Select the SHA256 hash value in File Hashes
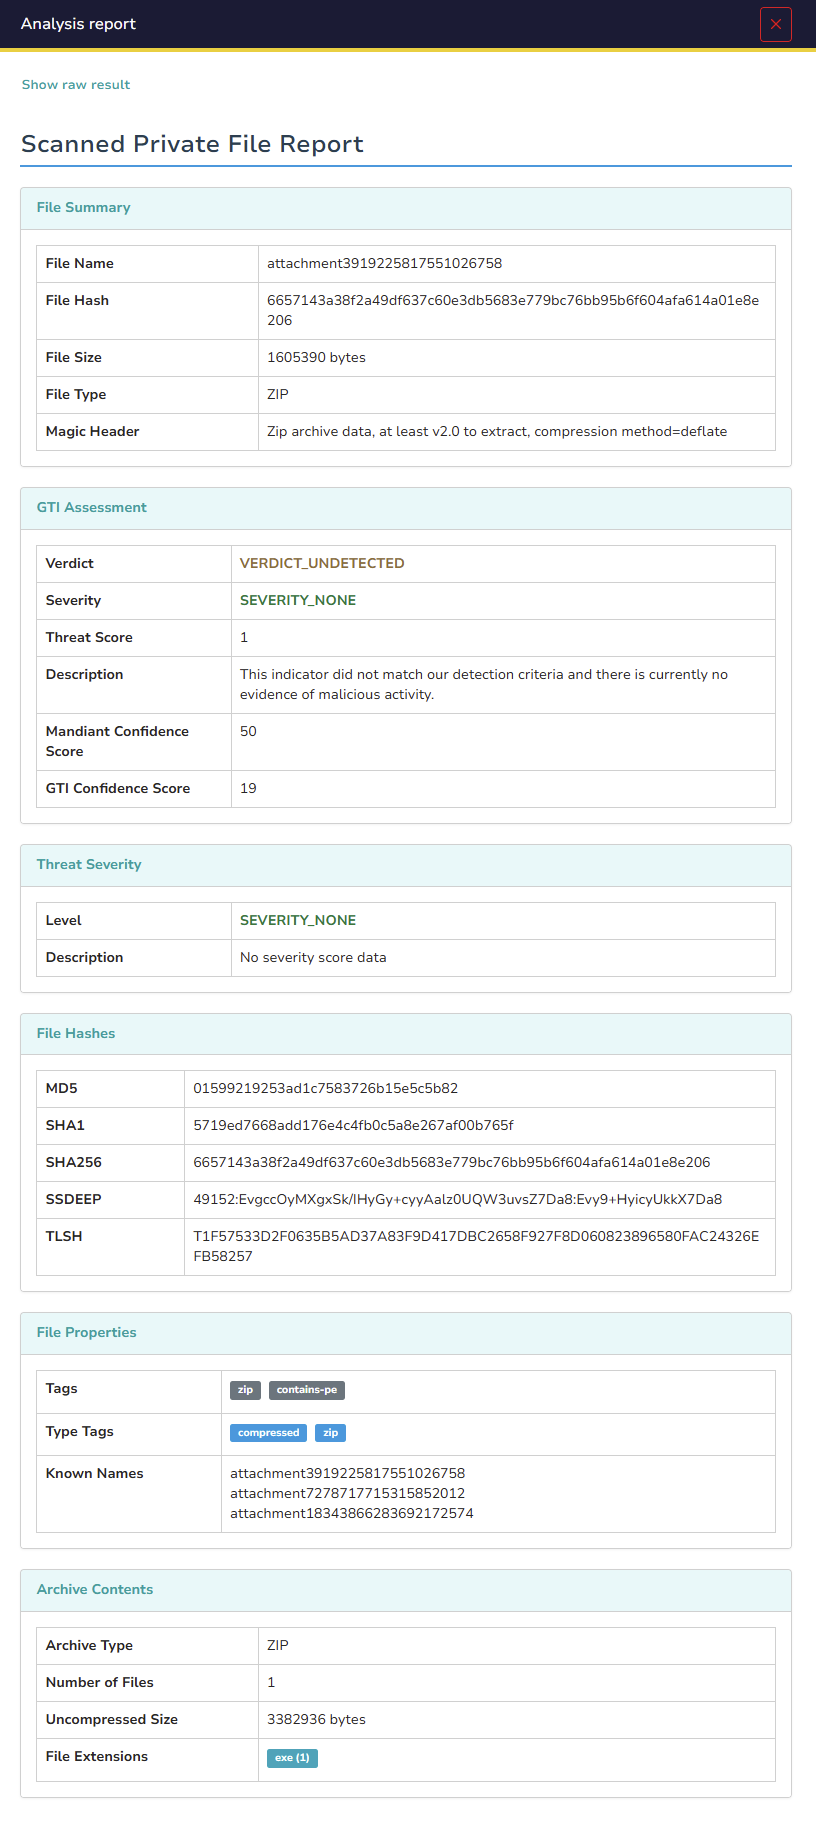 451,1163
